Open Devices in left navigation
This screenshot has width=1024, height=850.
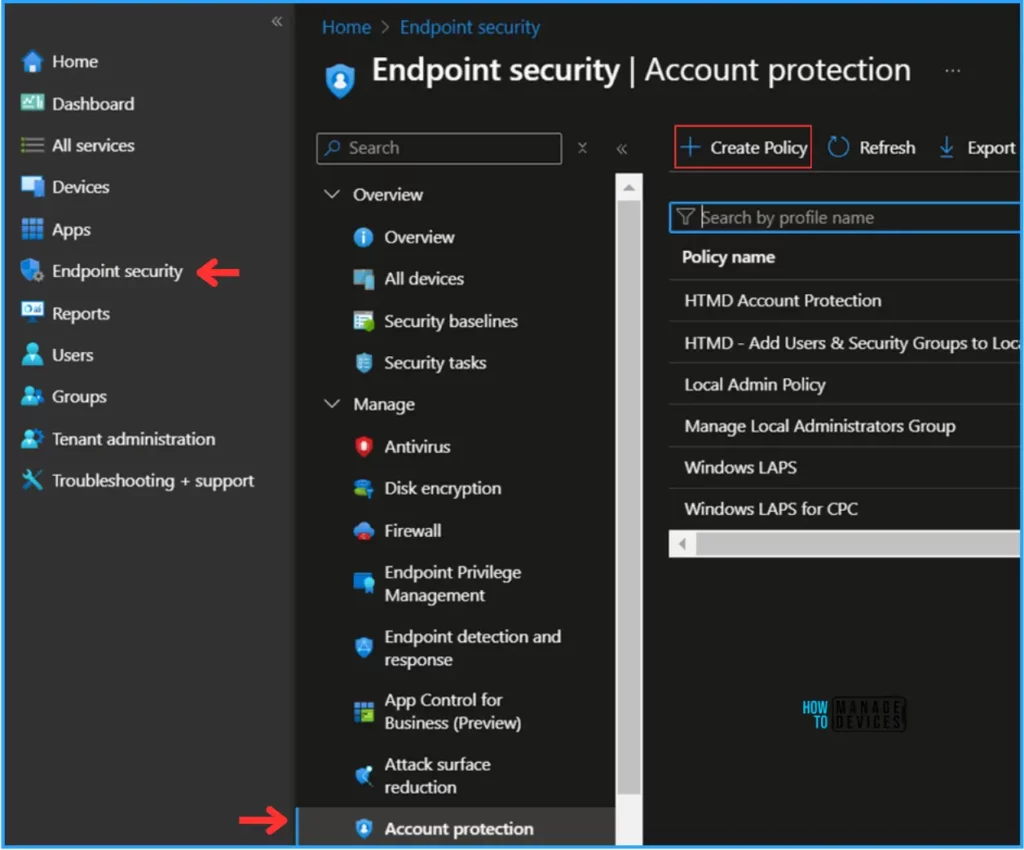click(x=80, y=187)
